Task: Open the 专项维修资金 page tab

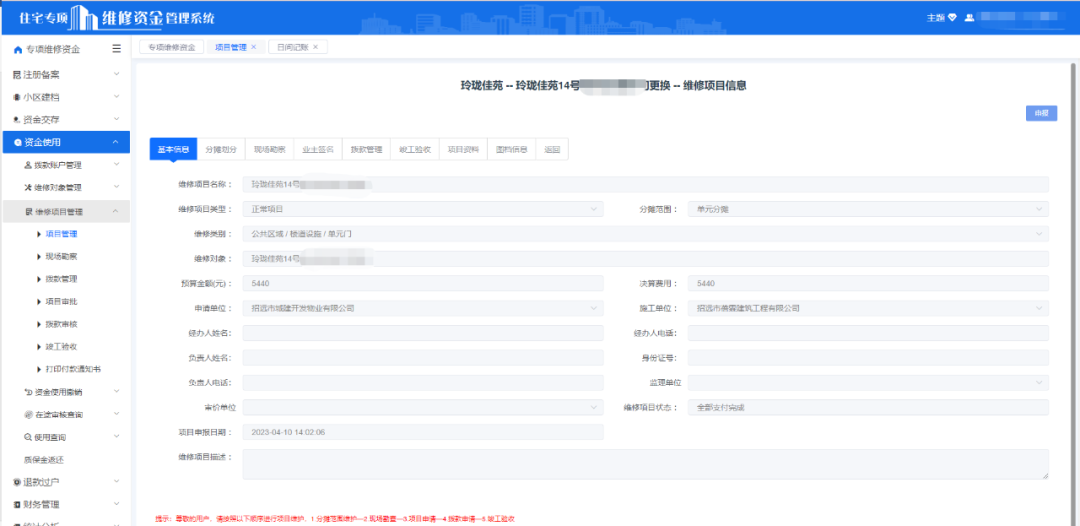Action: click(x=172, y=47)
